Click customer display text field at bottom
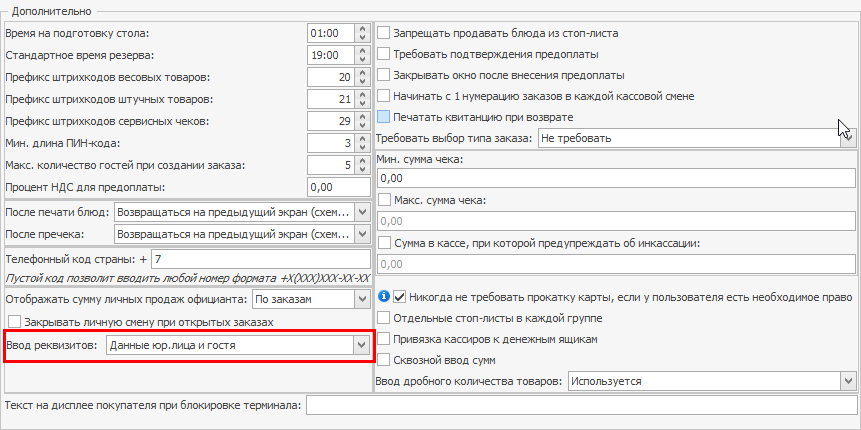 [580, 406]
